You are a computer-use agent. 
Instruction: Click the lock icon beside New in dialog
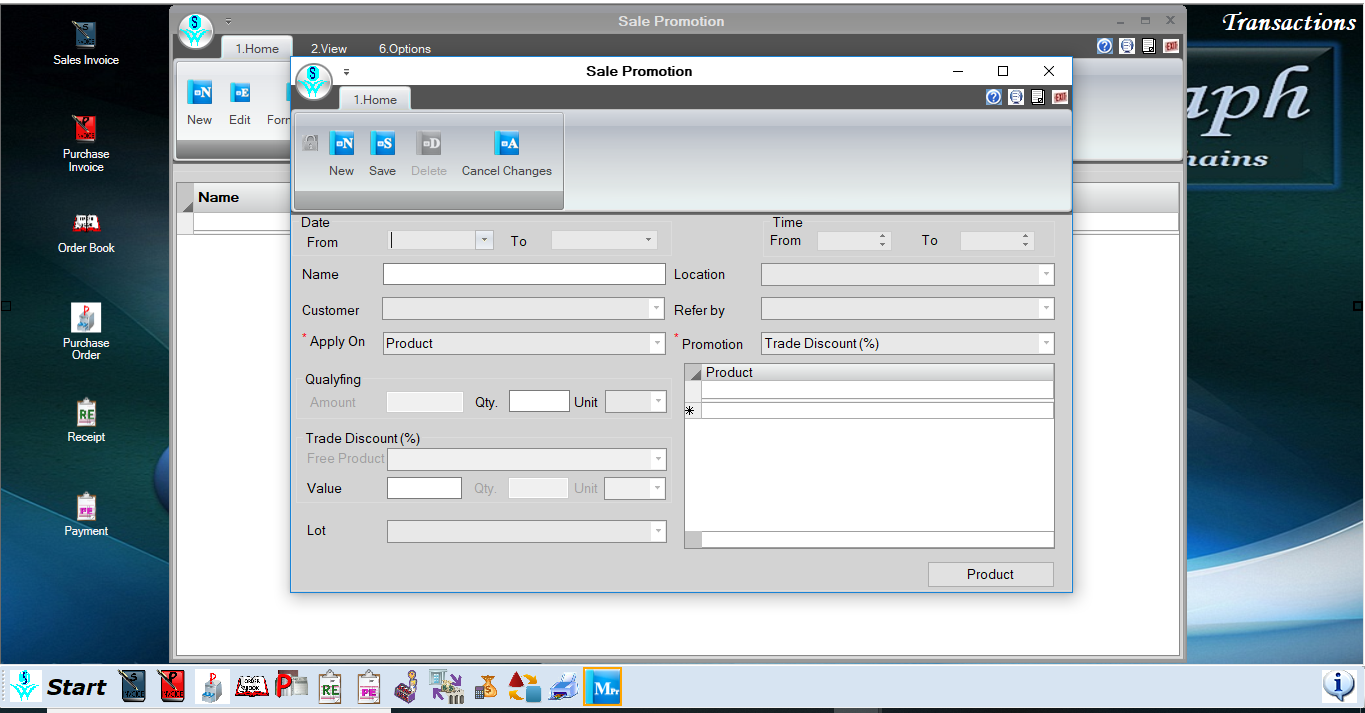[x=310, y=143]
